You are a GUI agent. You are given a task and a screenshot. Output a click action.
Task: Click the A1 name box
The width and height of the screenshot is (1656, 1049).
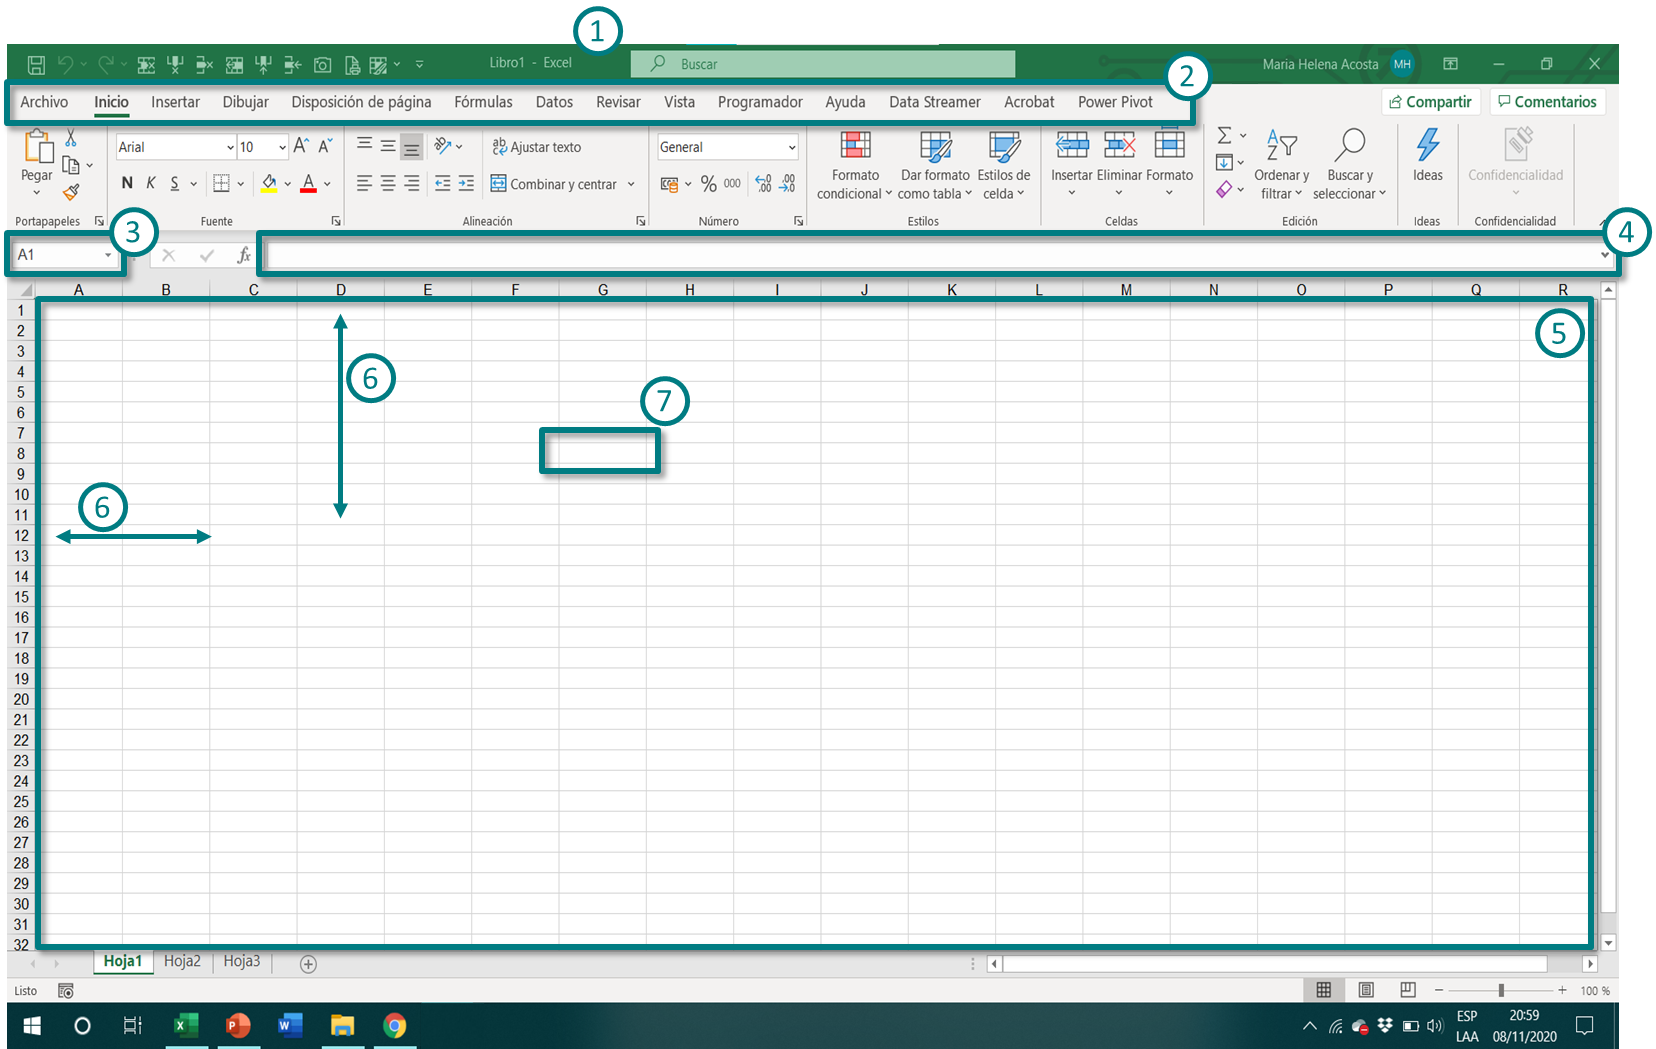[x=64, y=255]
